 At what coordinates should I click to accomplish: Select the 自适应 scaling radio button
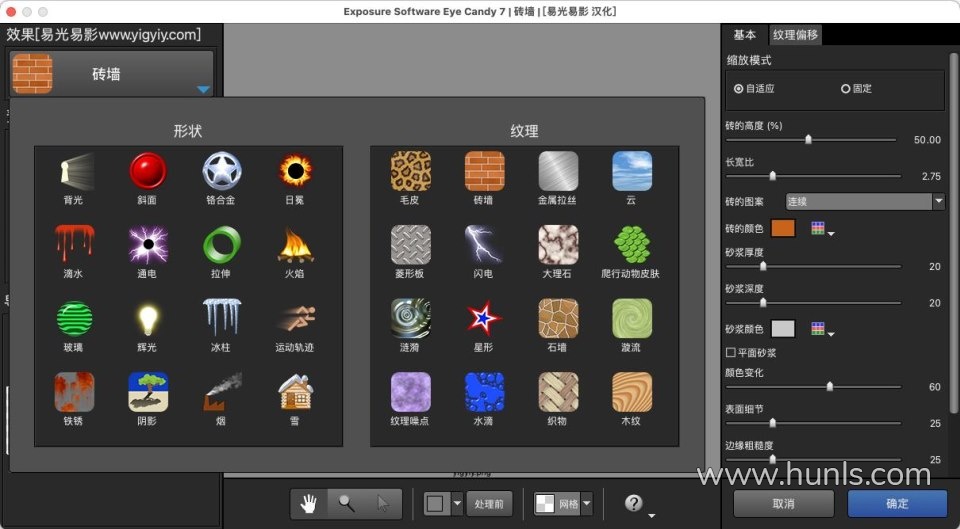[x=739, y=89]
